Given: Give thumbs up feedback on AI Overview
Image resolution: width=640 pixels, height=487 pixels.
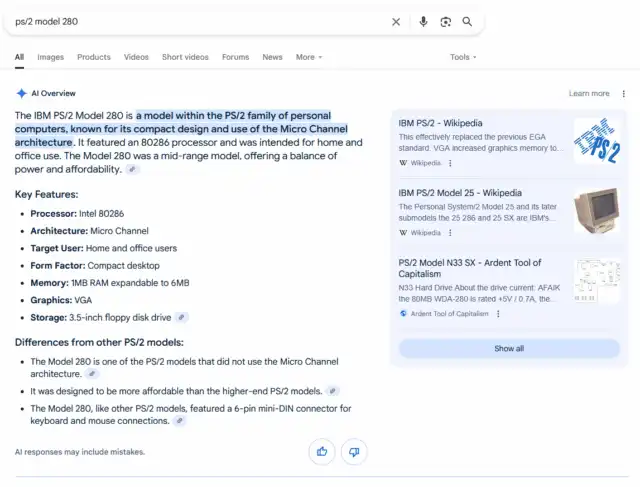Looking at the screenshot, I should click(322, 451).
